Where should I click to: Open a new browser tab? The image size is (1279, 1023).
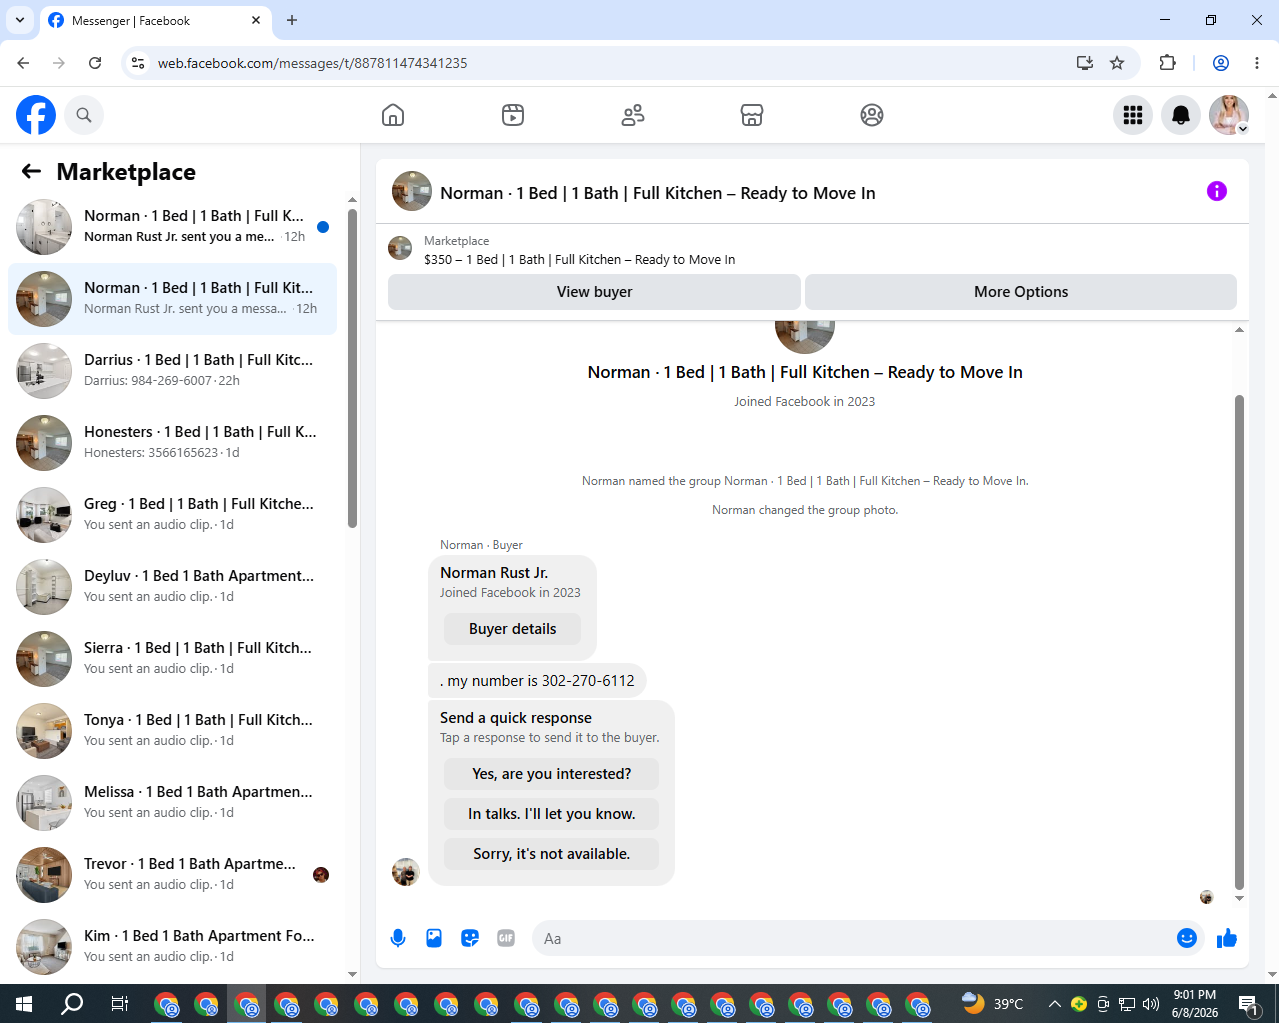[x=292, y=20]
